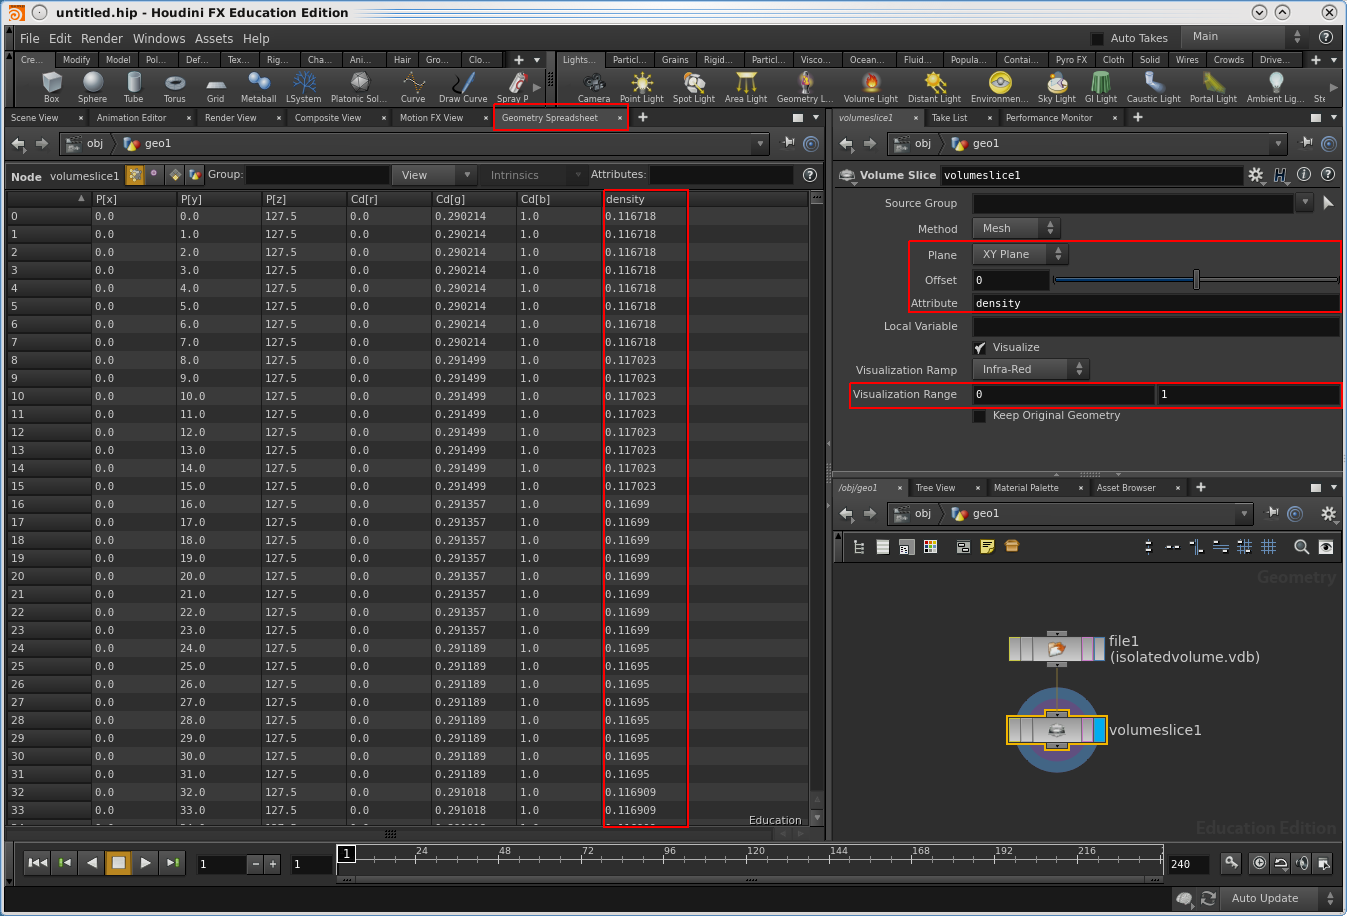Expand the Method dropdown
The height and width of the screenshot is (916, 1347).
pyautogui.click(x=1016, y=229)
